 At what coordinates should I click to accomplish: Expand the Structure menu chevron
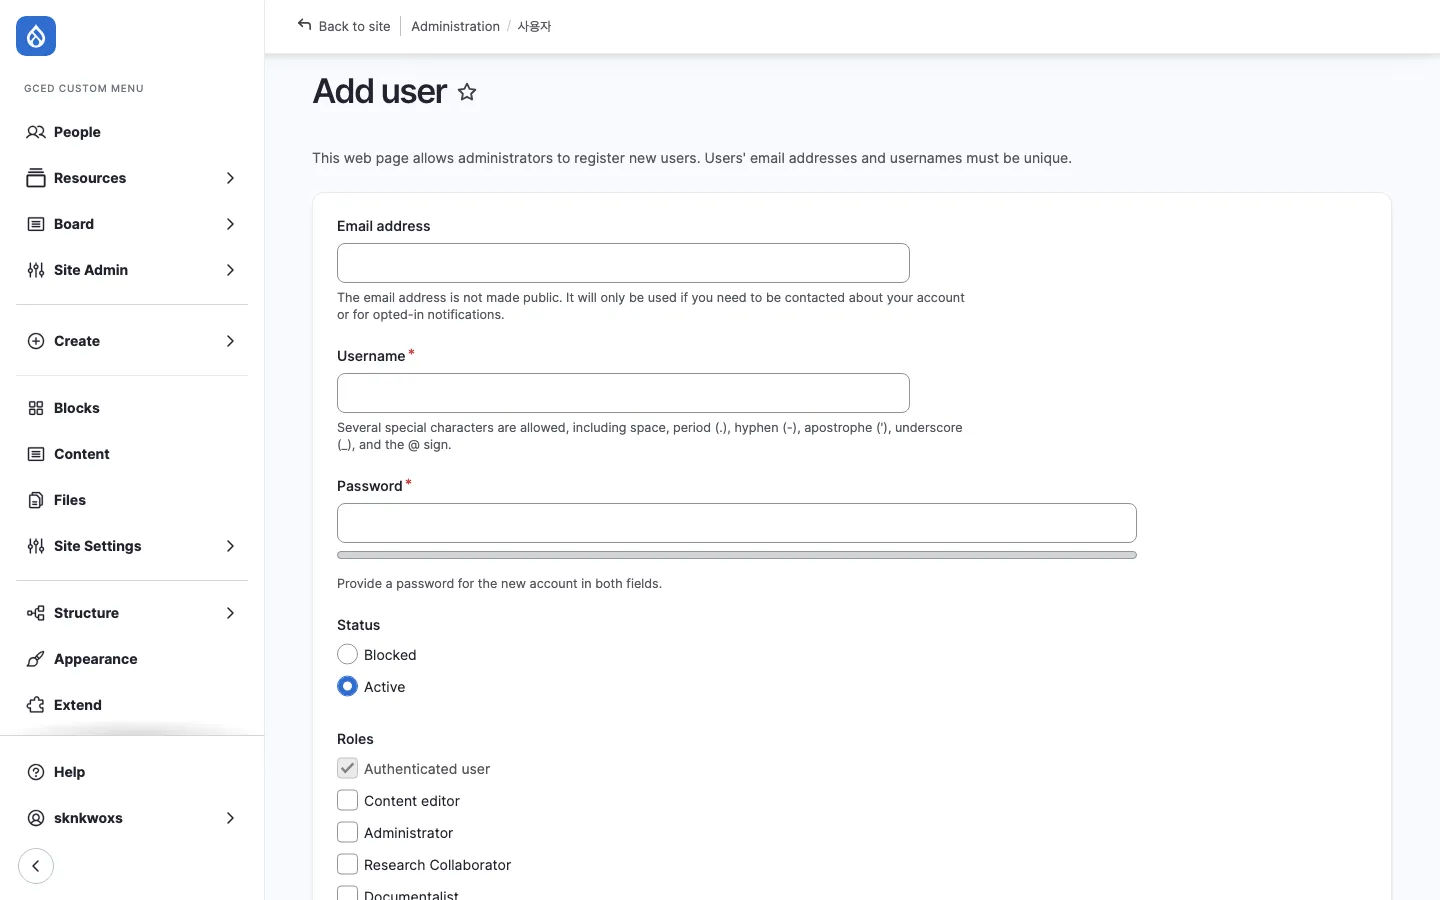[x=230, y=613]
